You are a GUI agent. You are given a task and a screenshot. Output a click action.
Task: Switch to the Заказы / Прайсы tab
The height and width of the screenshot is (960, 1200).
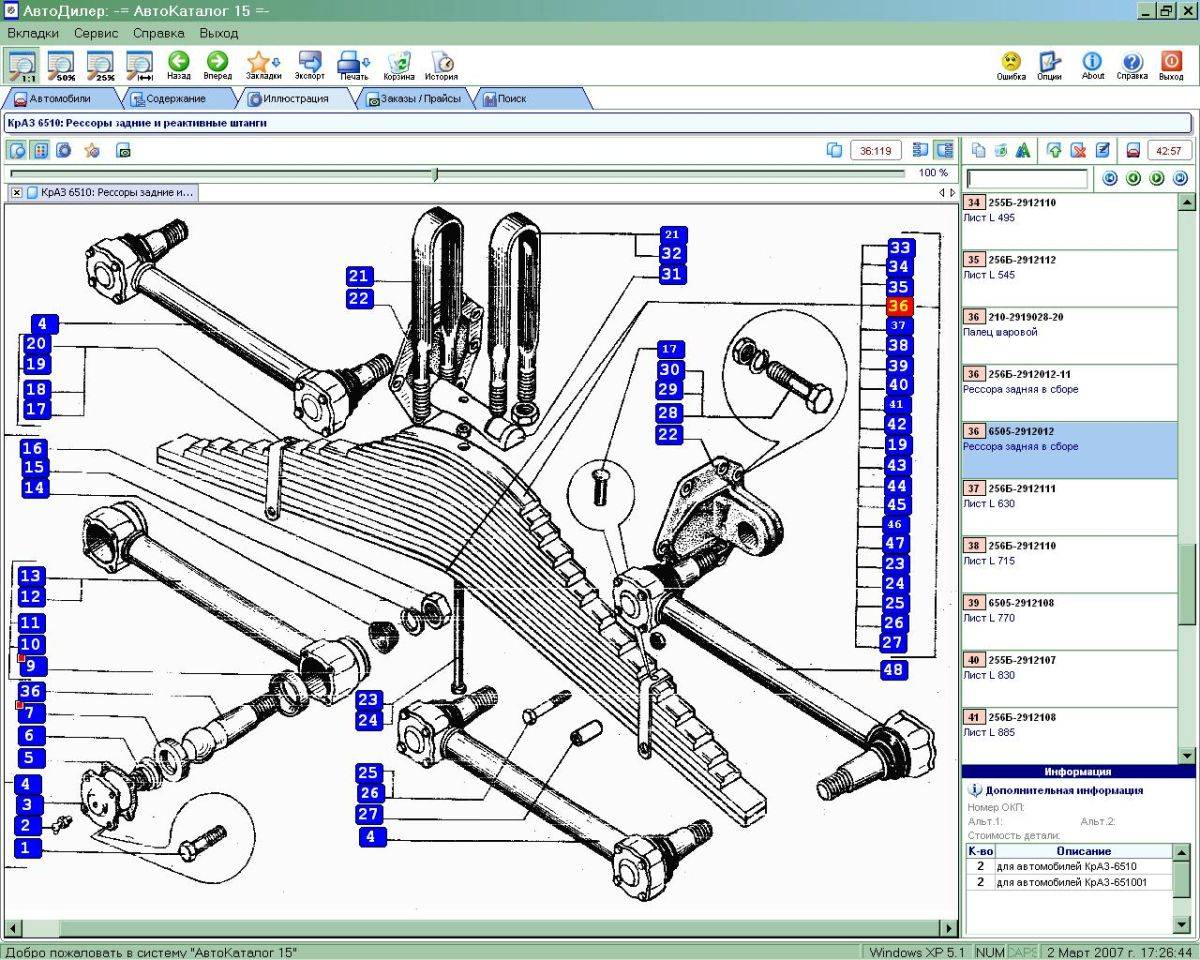coord(414,99)
